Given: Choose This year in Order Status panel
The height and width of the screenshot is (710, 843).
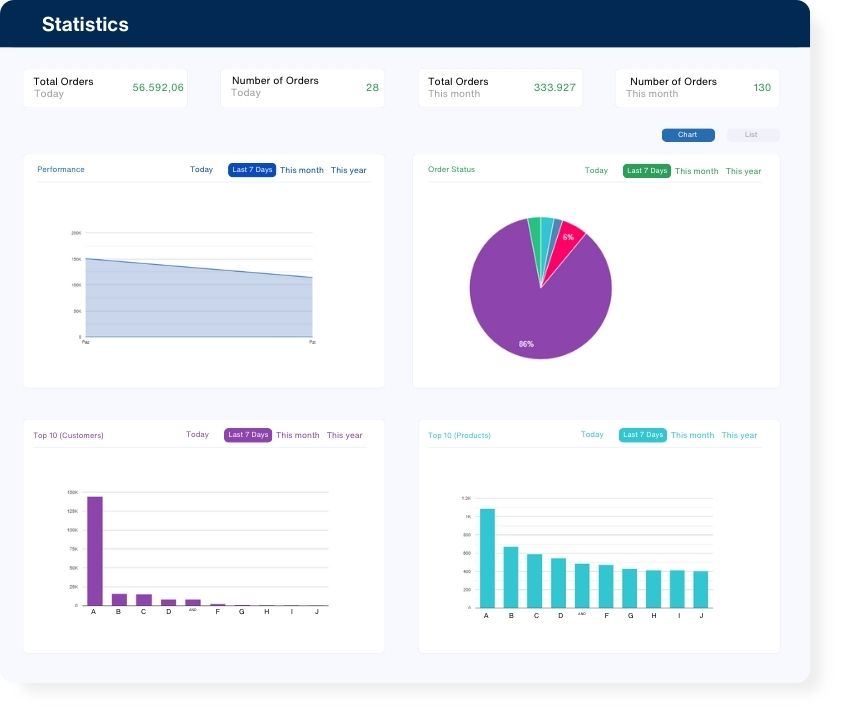Looking at the screenshot, I should (743, 171).
